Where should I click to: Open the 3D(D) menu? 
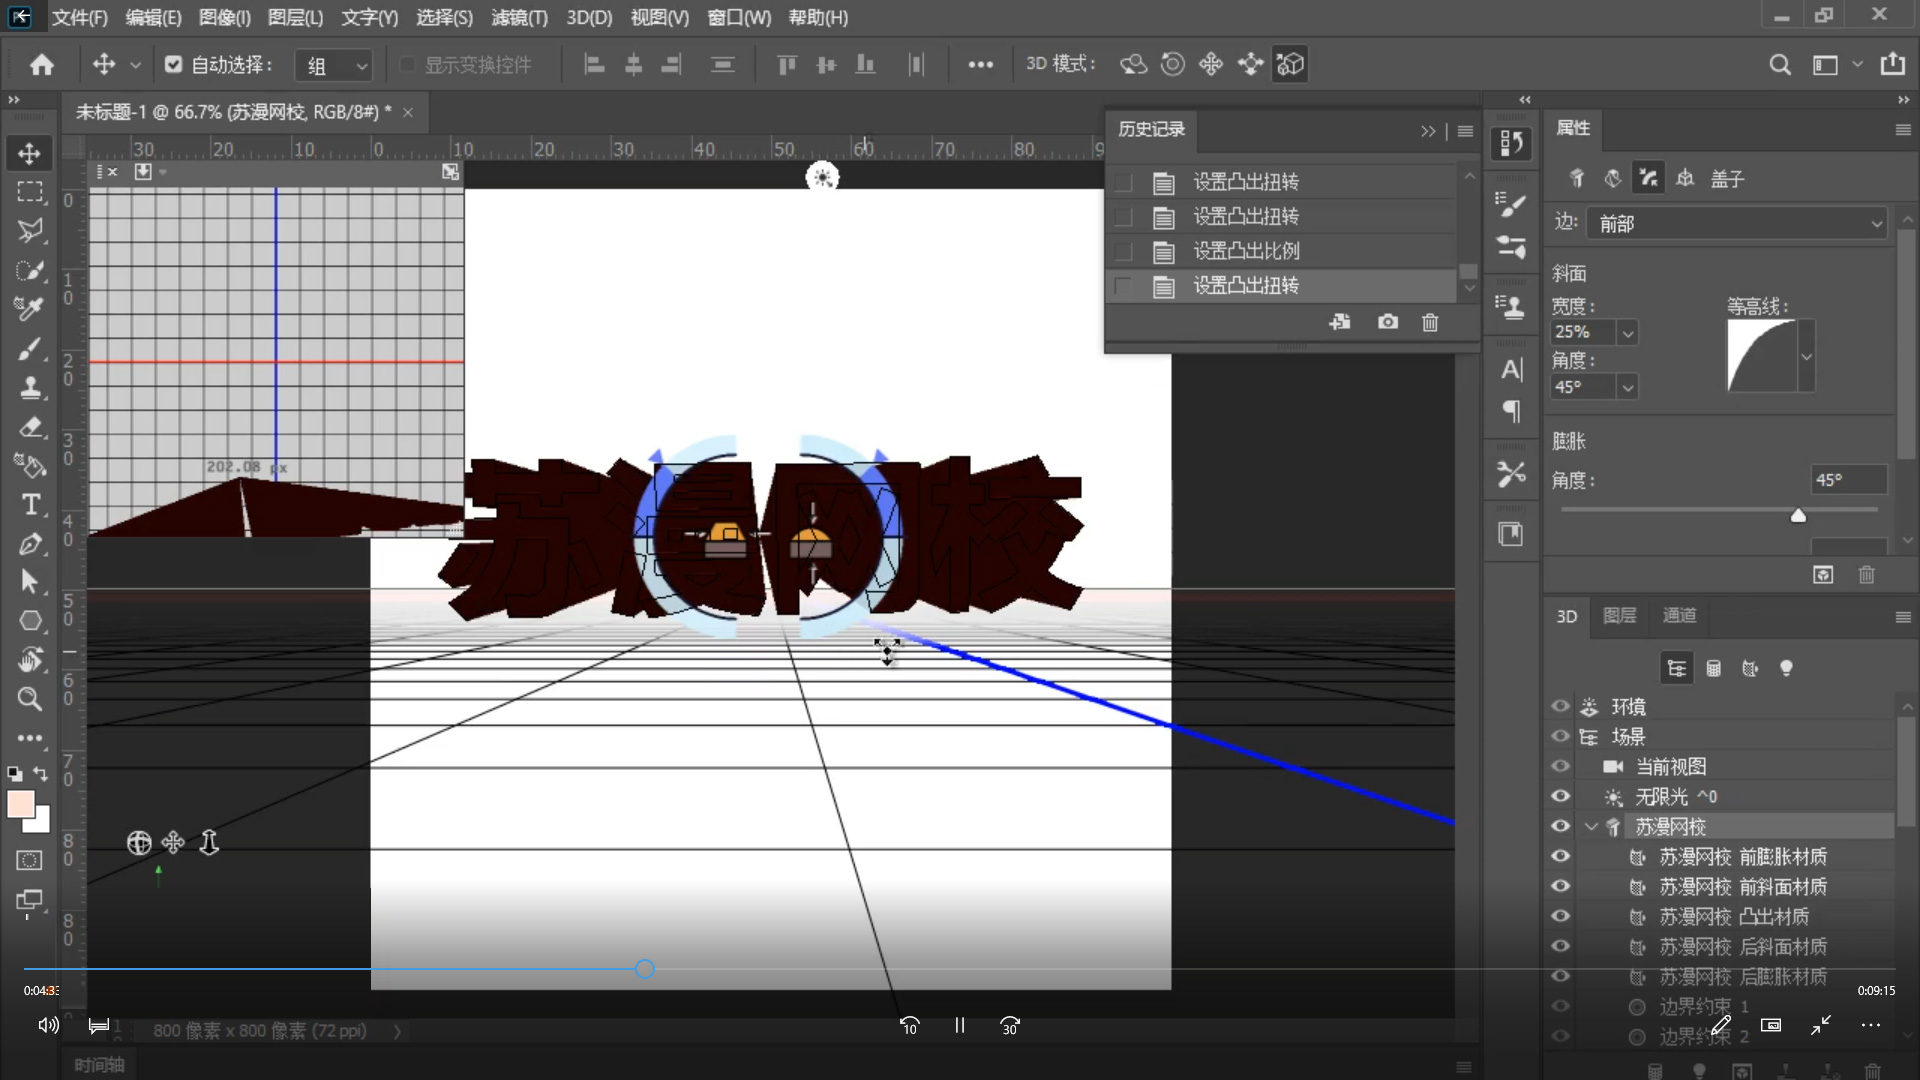click(589, 18)
